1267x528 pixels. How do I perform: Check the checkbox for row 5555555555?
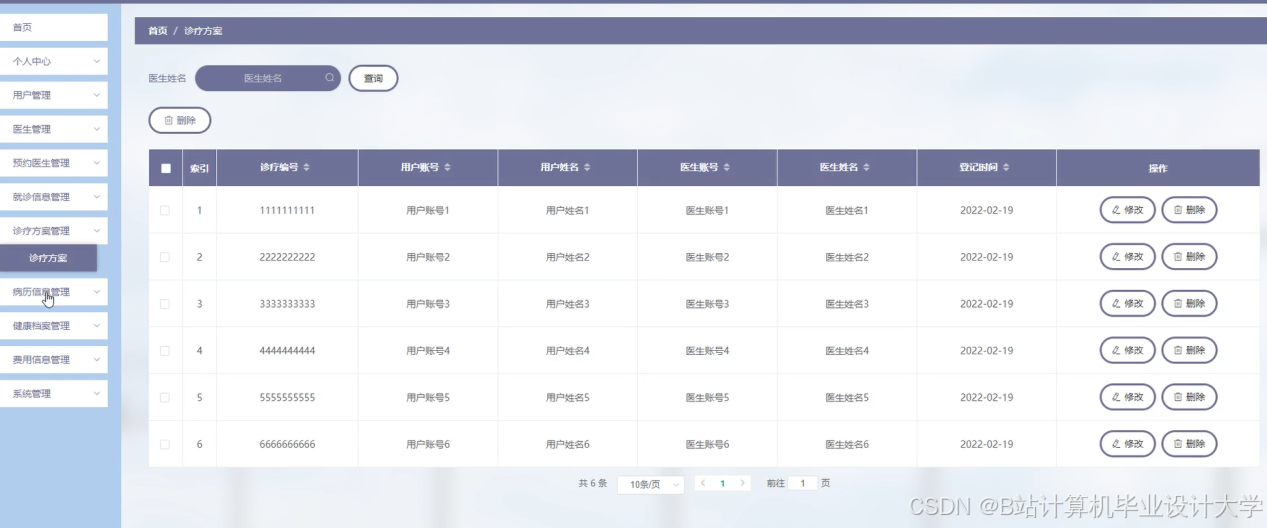pyautogui.click(x=165, y=397)
